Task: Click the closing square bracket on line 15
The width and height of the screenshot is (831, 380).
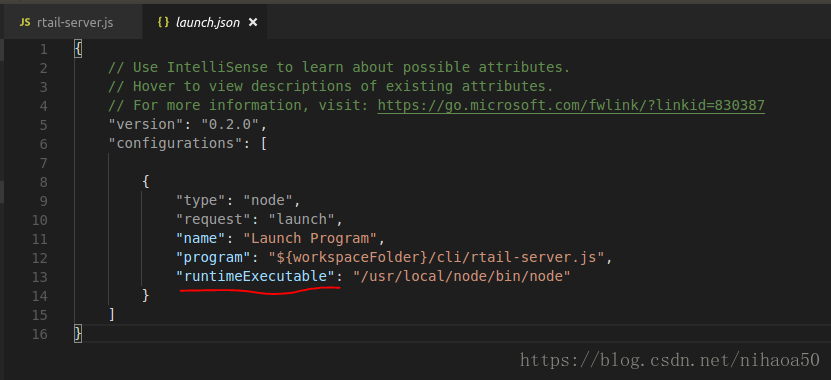Action: coord(112,314)
